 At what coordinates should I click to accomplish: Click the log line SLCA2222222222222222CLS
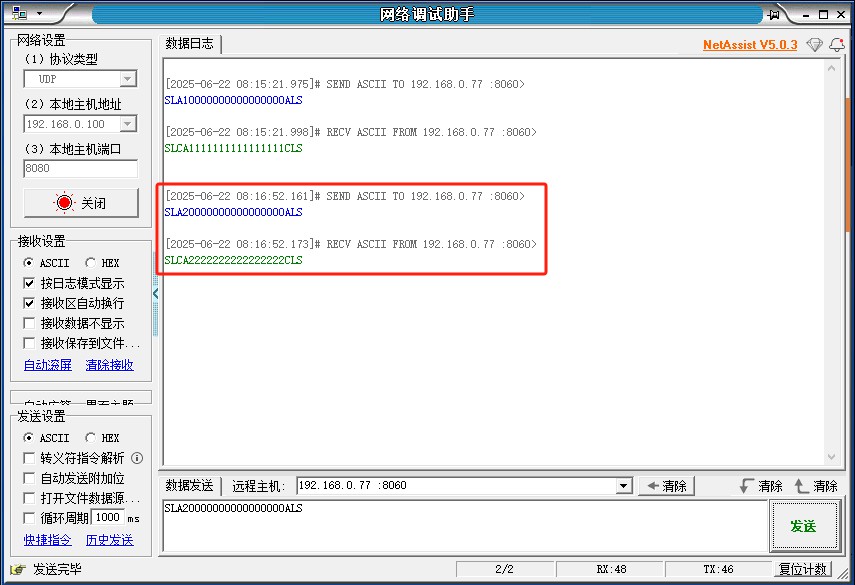(x=233, y=261)
